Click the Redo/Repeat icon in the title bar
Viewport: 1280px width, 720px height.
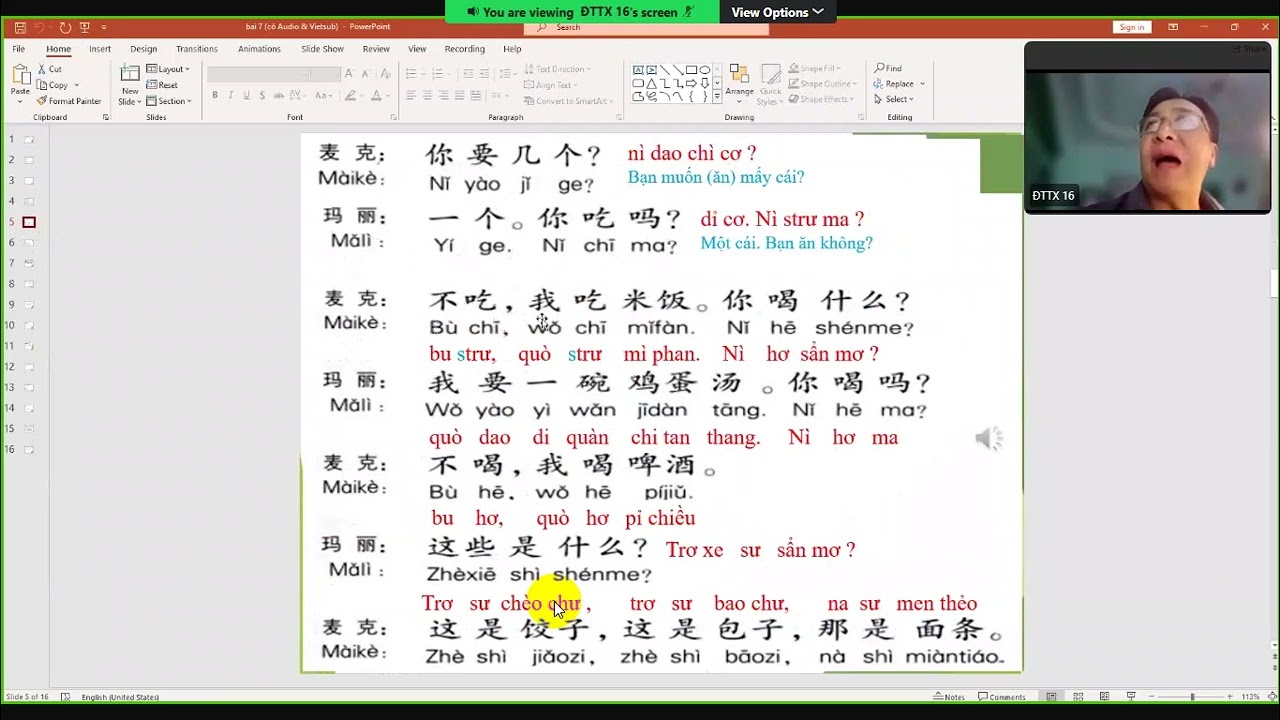point(65,27)
